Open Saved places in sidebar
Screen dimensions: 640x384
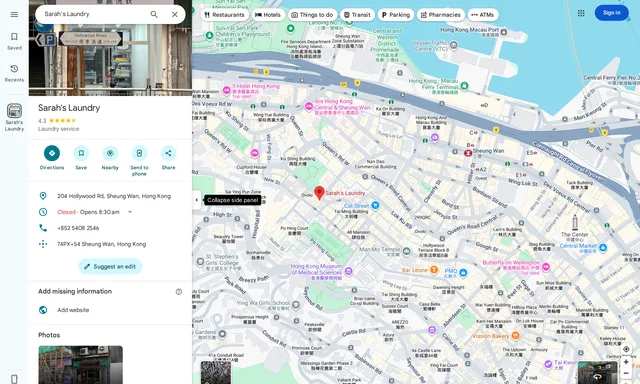pyautogui.click(x=14, y=41)
